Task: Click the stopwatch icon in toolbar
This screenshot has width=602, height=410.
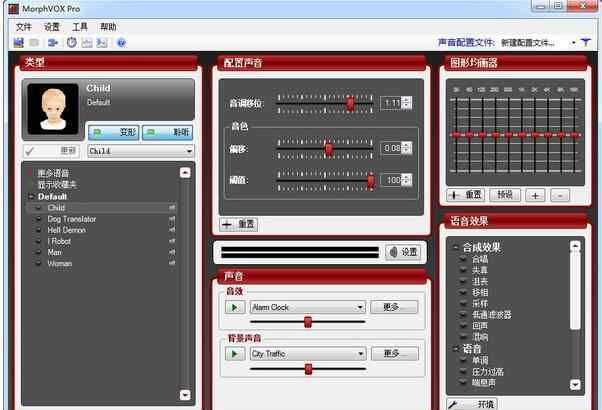Action: click(x=71, y=43)
